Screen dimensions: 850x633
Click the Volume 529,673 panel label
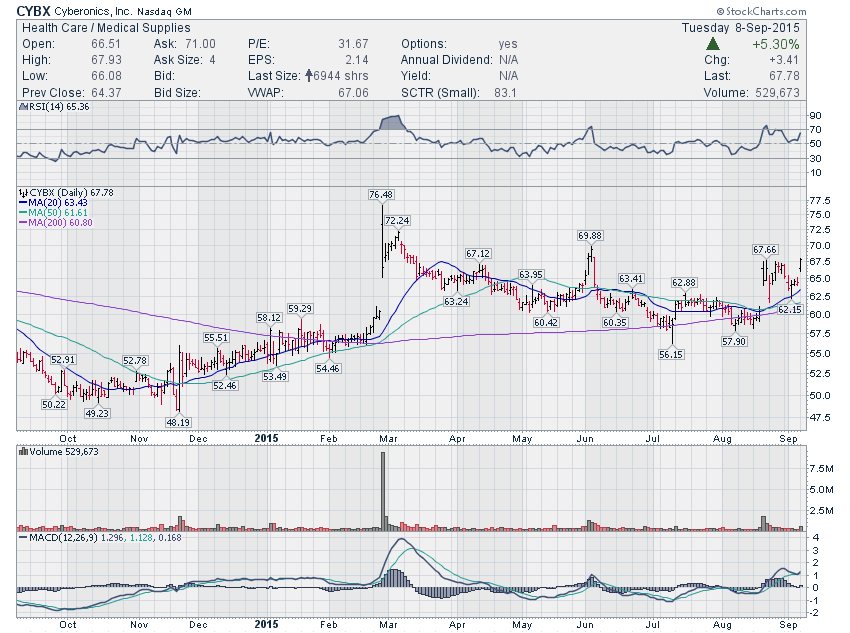(63, 451)
